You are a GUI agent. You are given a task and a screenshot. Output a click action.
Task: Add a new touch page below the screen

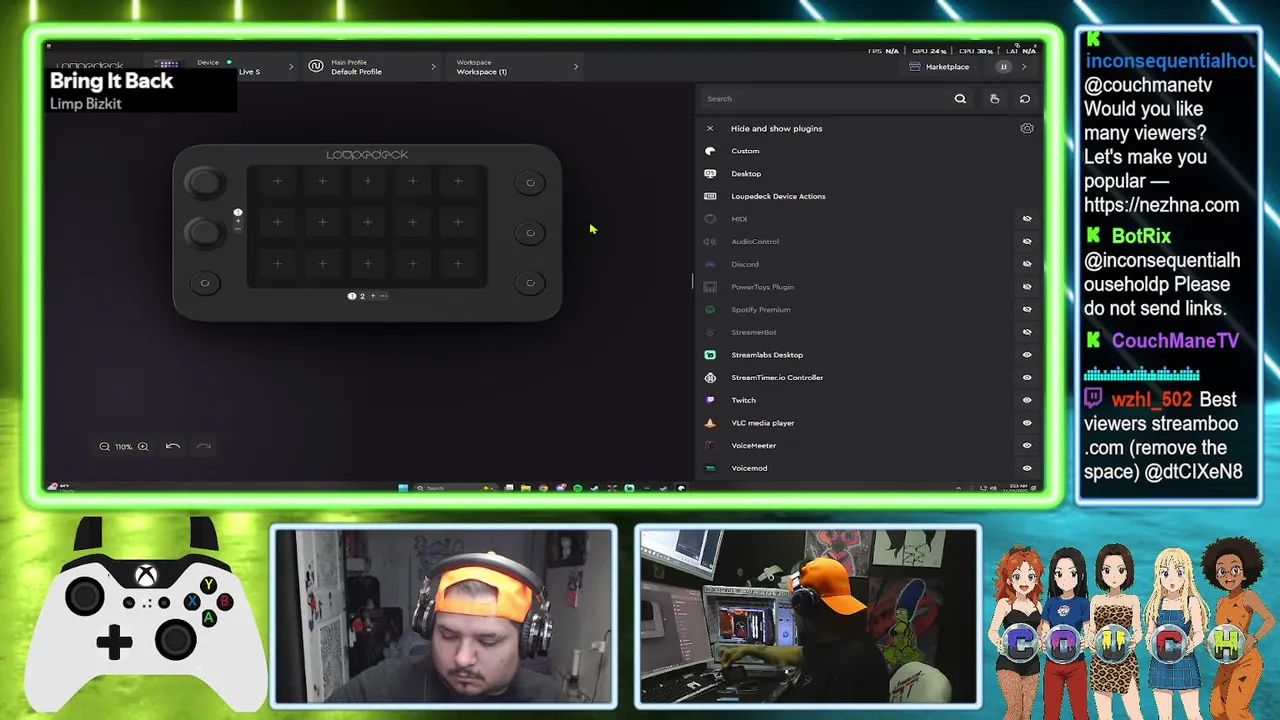tap(373, 296)
